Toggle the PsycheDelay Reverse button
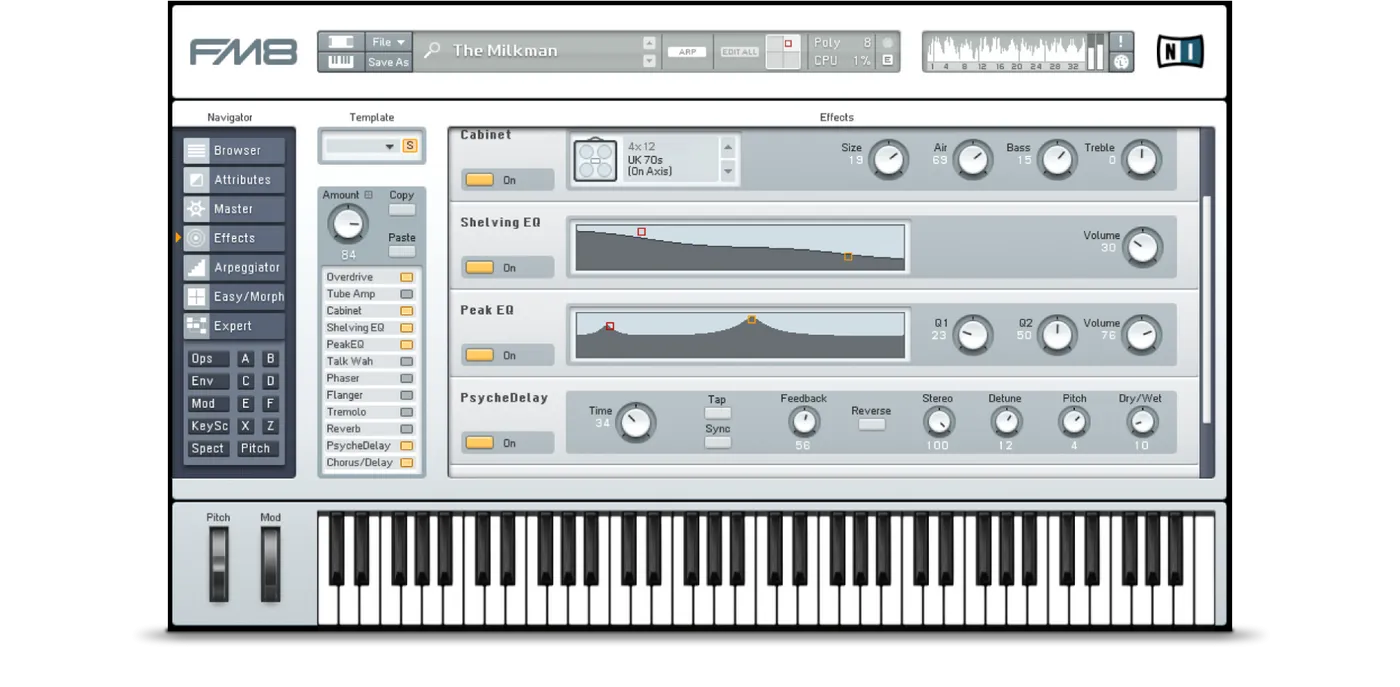This screenshot has height=687, width=1400. pyautogui.click(x=872, y=425)
